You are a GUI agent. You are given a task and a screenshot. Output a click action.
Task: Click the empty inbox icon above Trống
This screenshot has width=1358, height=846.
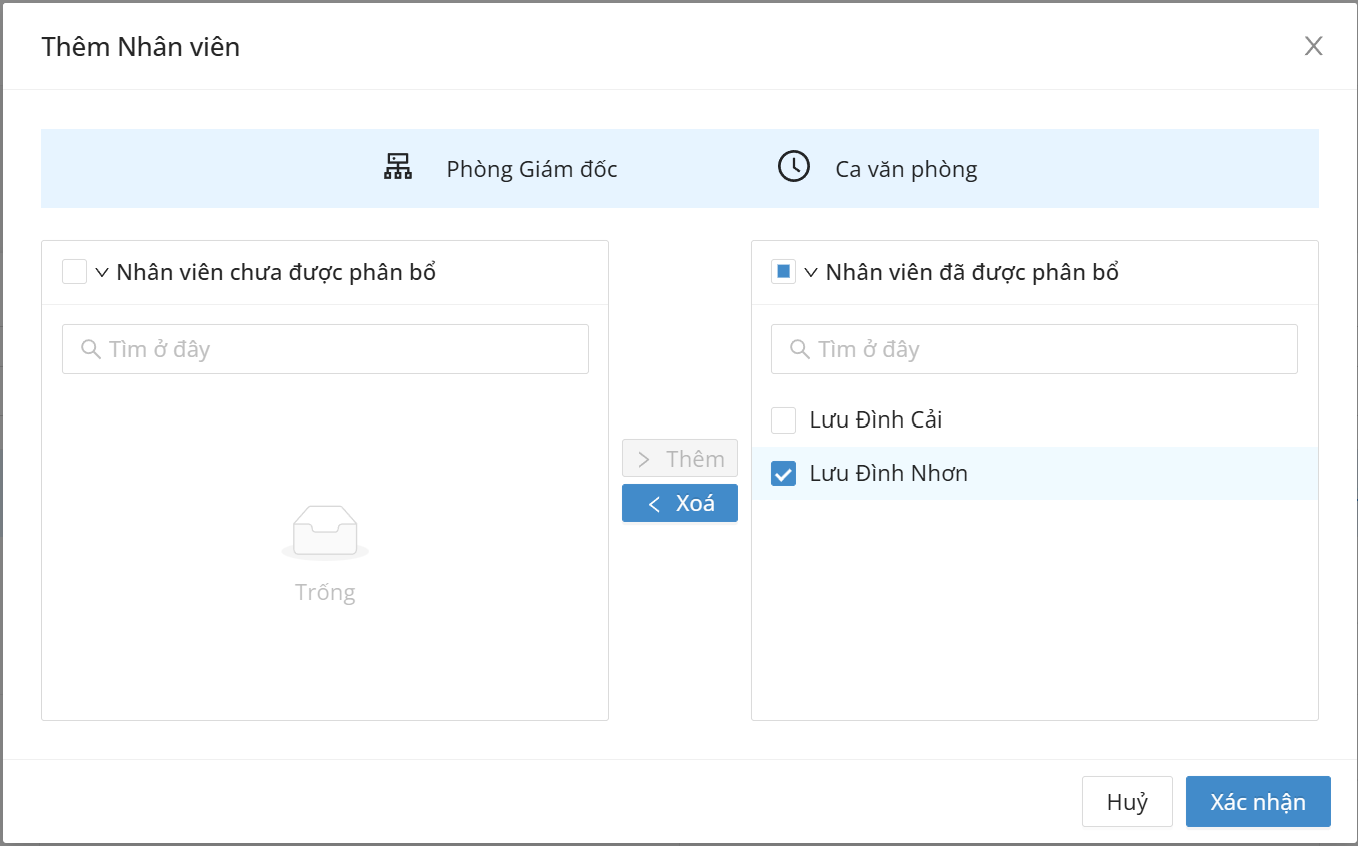click(325, 531)
